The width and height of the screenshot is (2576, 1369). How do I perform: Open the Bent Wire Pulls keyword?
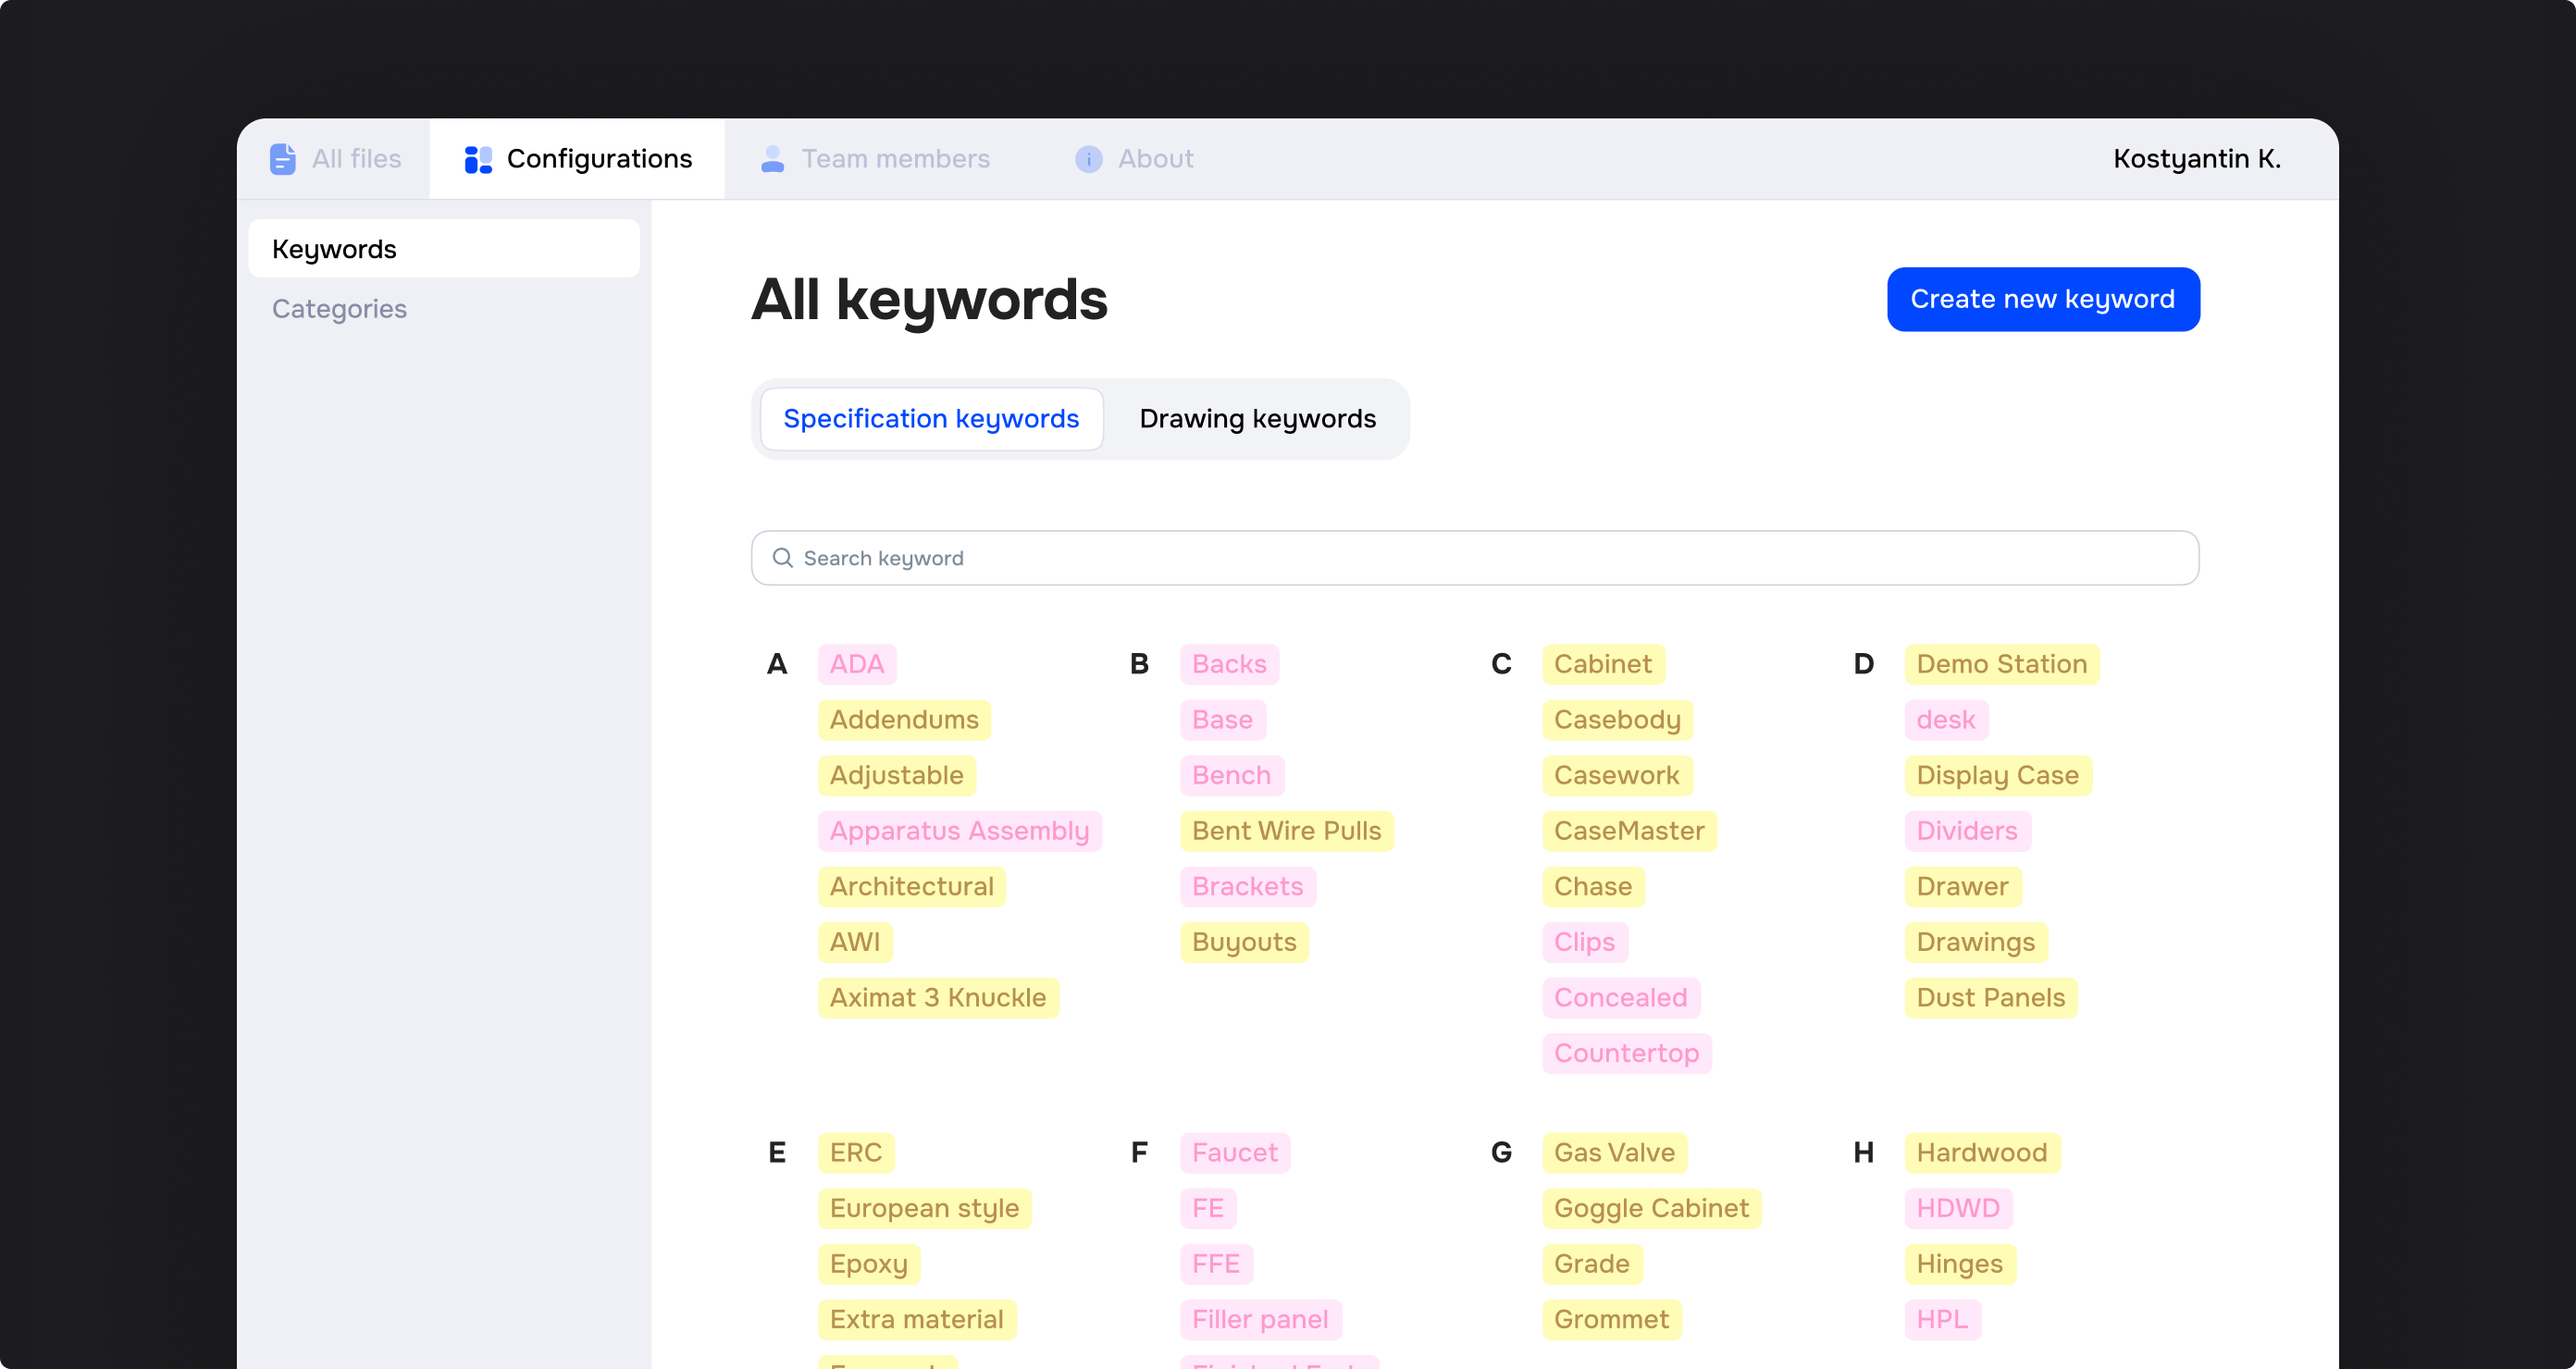pos(1285,831)
